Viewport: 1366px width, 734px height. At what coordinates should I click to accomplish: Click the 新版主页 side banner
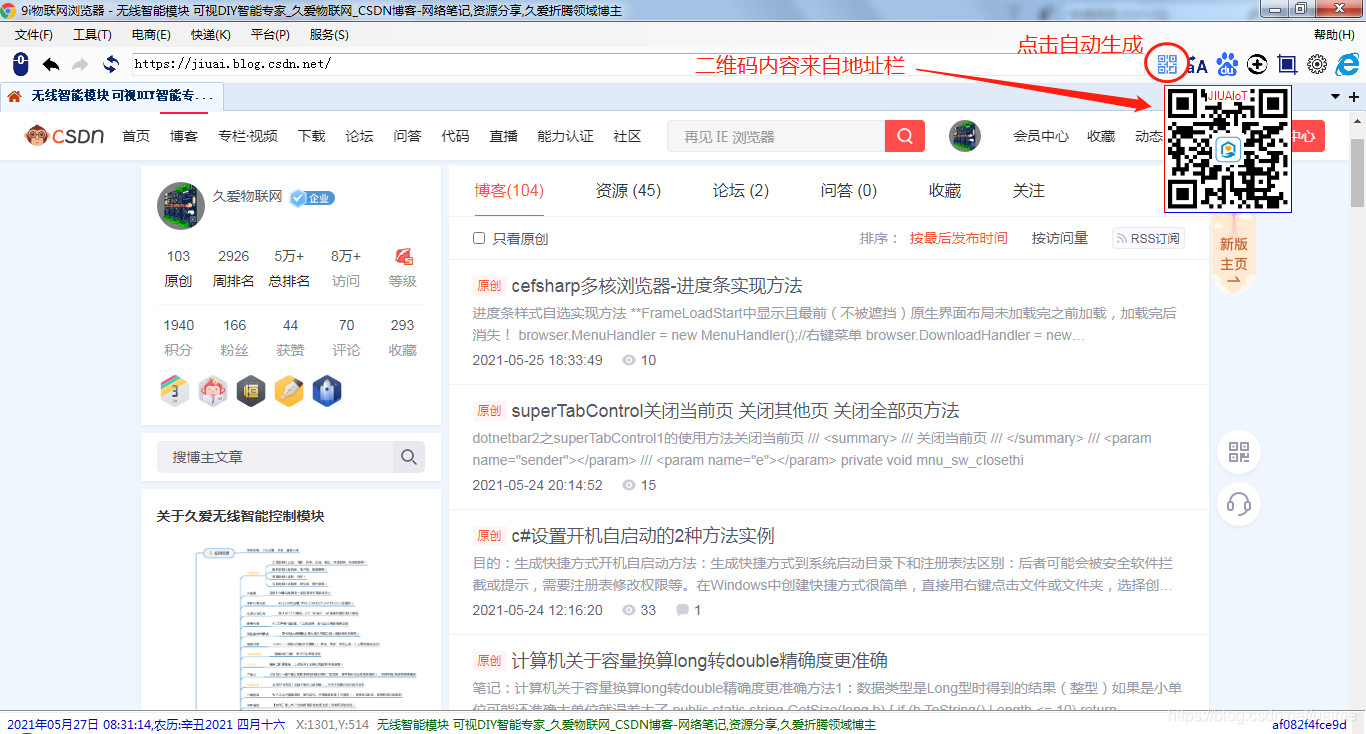[1234, 254]
